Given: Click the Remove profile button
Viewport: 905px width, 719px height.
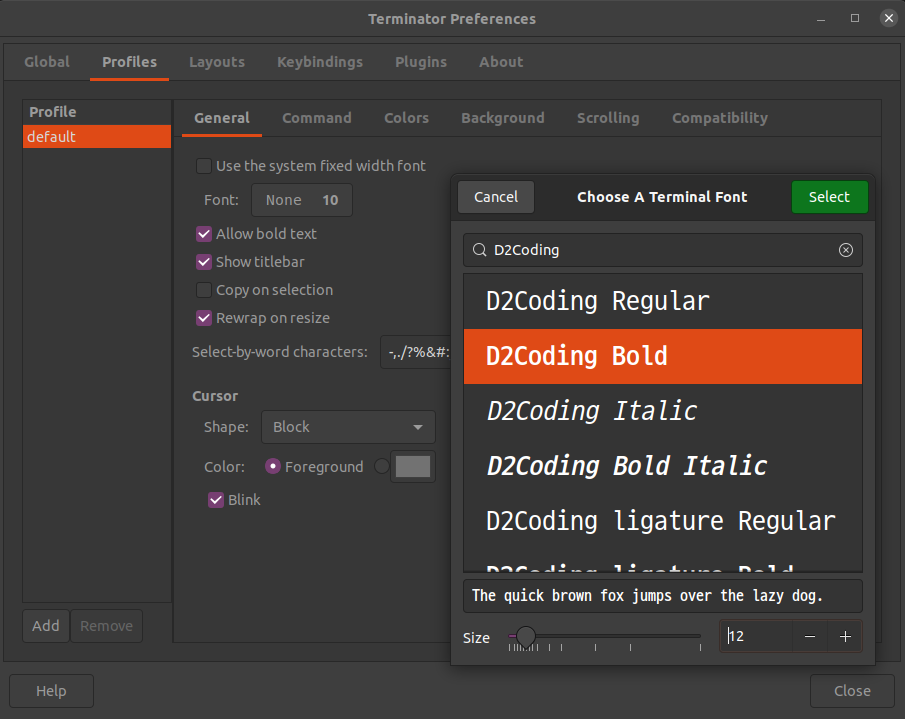Looking at the screenshot, I should [x=106, y=626].
